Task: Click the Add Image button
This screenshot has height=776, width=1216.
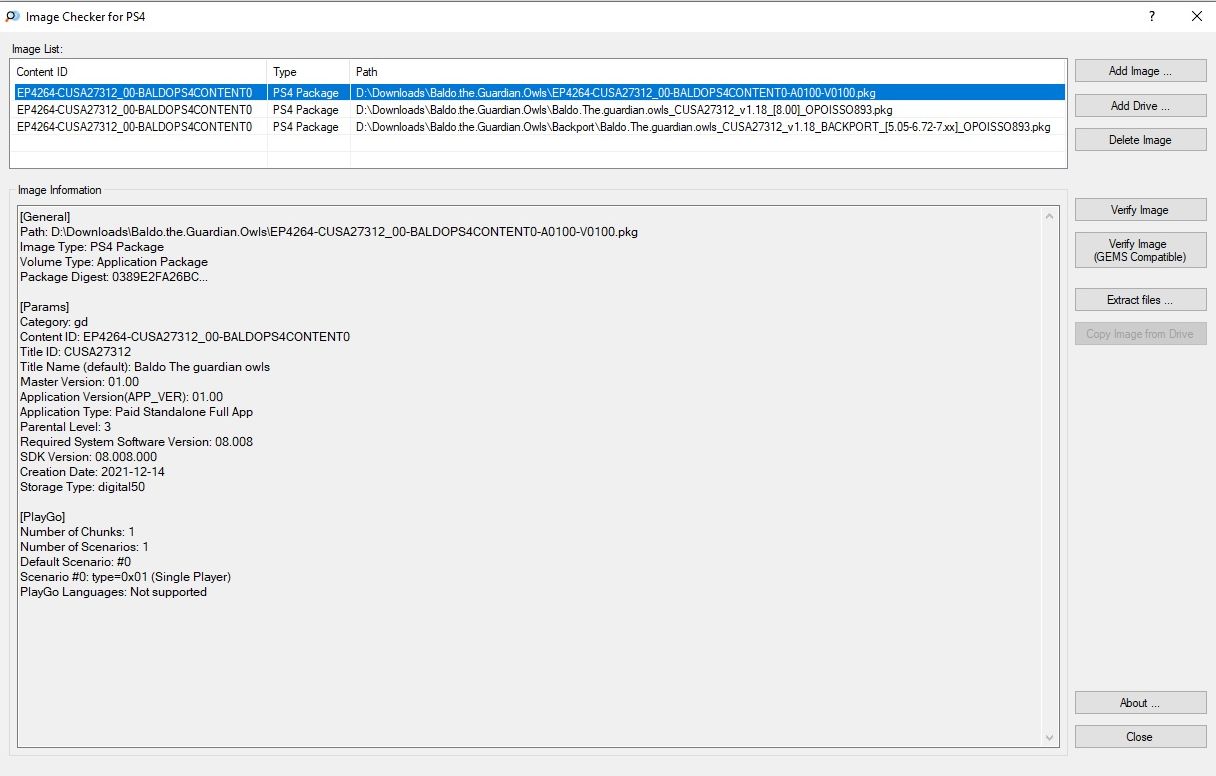Action: (1140, 71)
